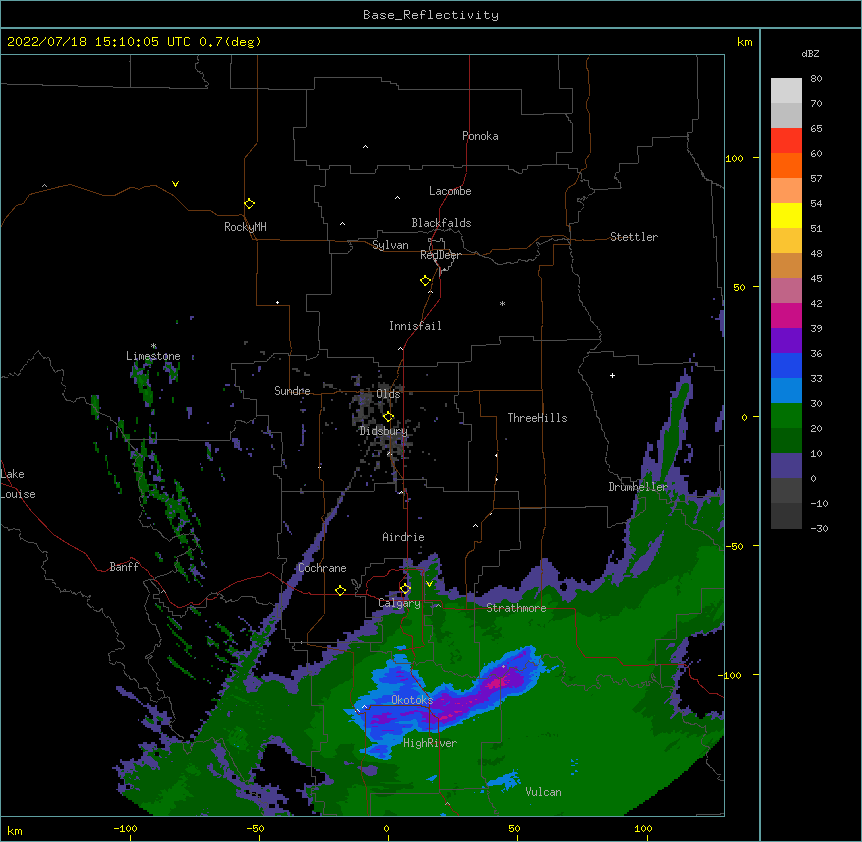862x842 pixels.
Task: Click the Vulcan town label
Action: tap(543, 792)
